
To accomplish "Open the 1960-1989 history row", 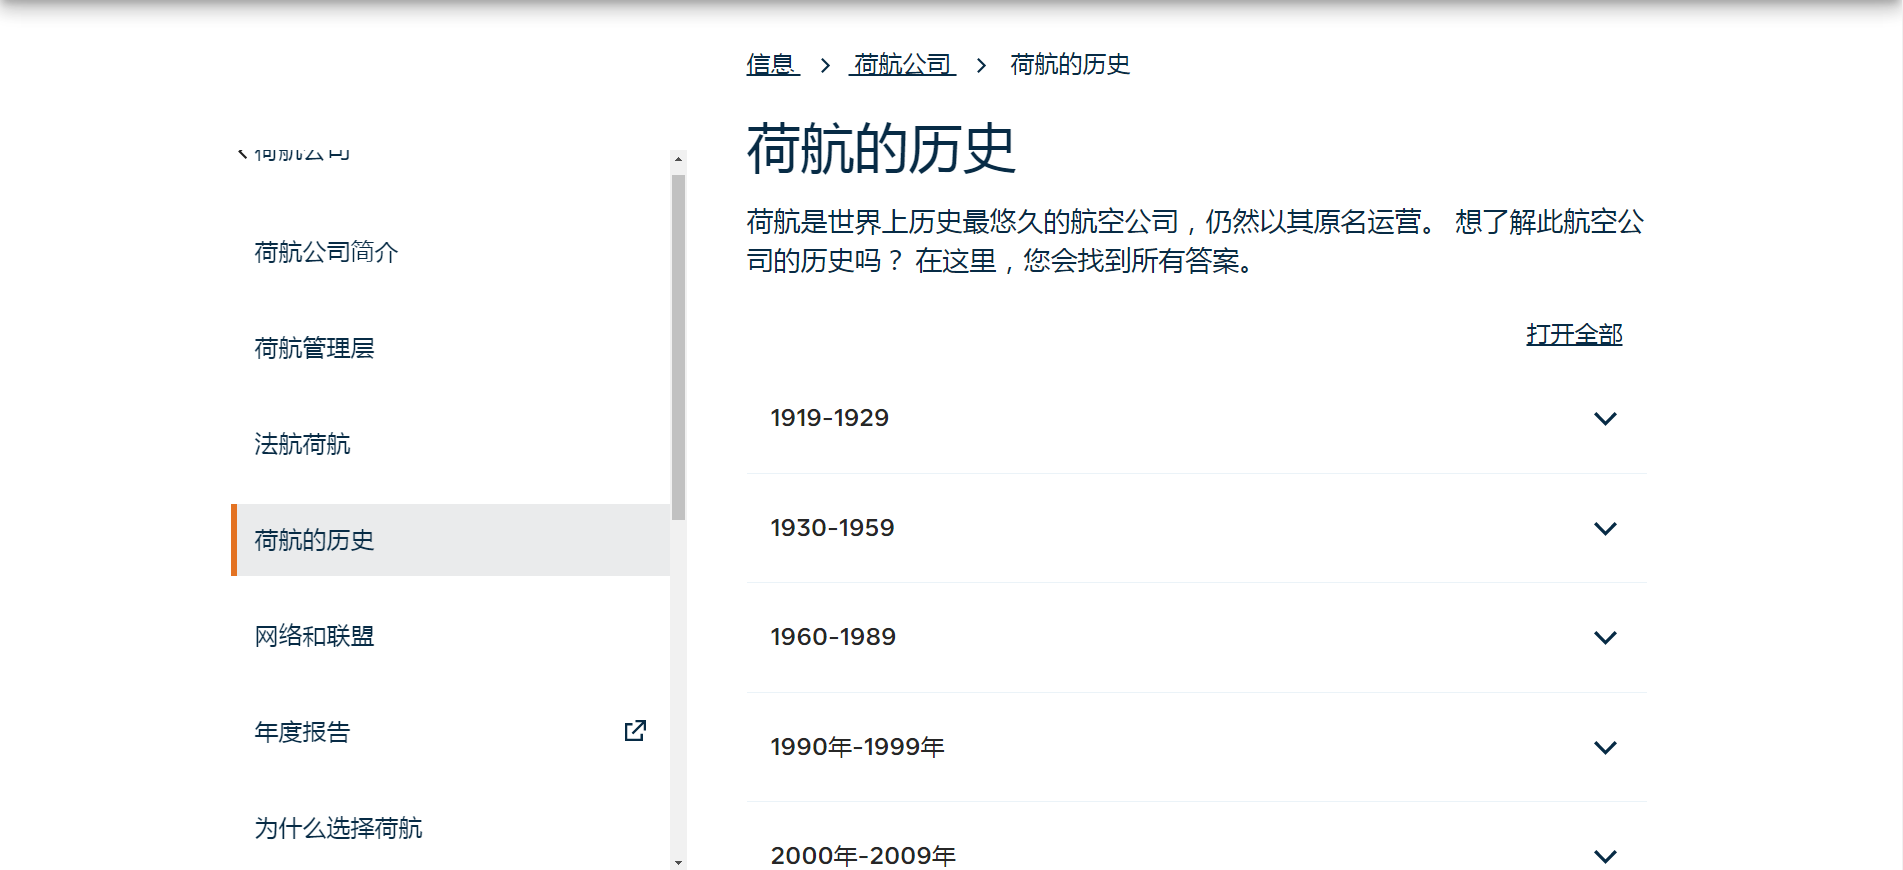I will [1196, 637].
